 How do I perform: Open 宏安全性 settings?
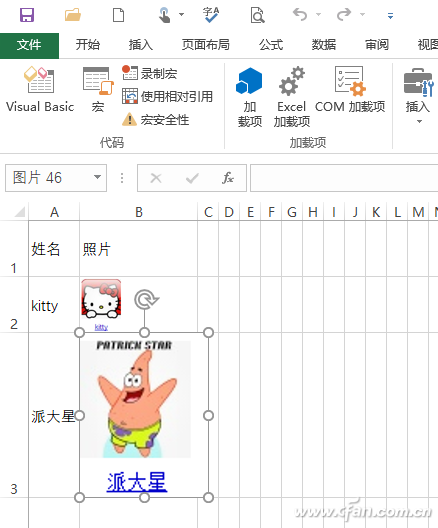[x=155, y=120]
